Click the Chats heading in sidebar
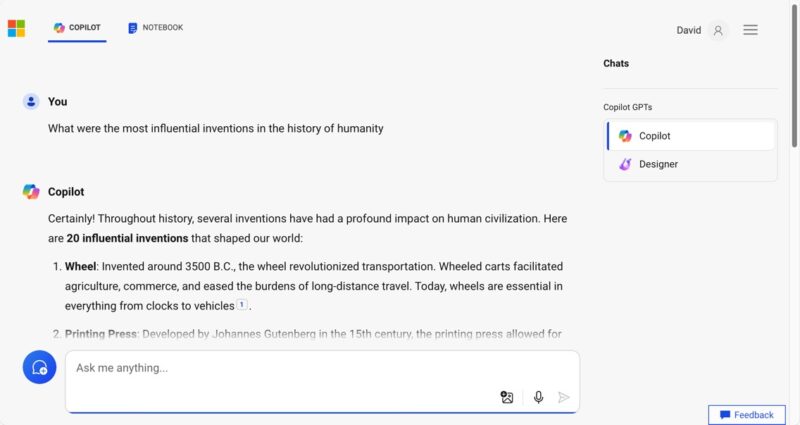 [616, 64]
